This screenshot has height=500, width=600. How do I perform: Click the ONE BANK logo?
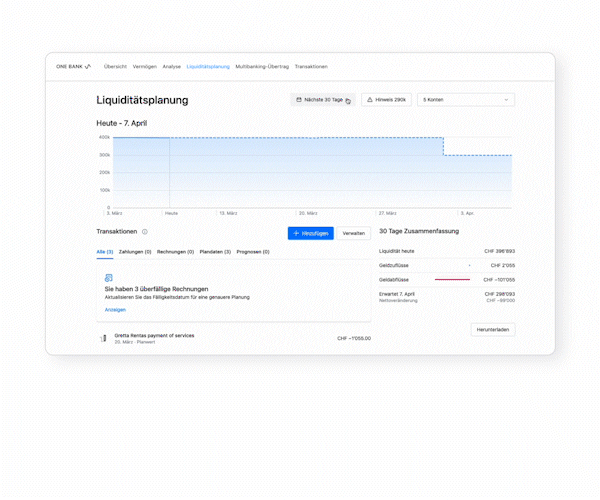point(73,67)
